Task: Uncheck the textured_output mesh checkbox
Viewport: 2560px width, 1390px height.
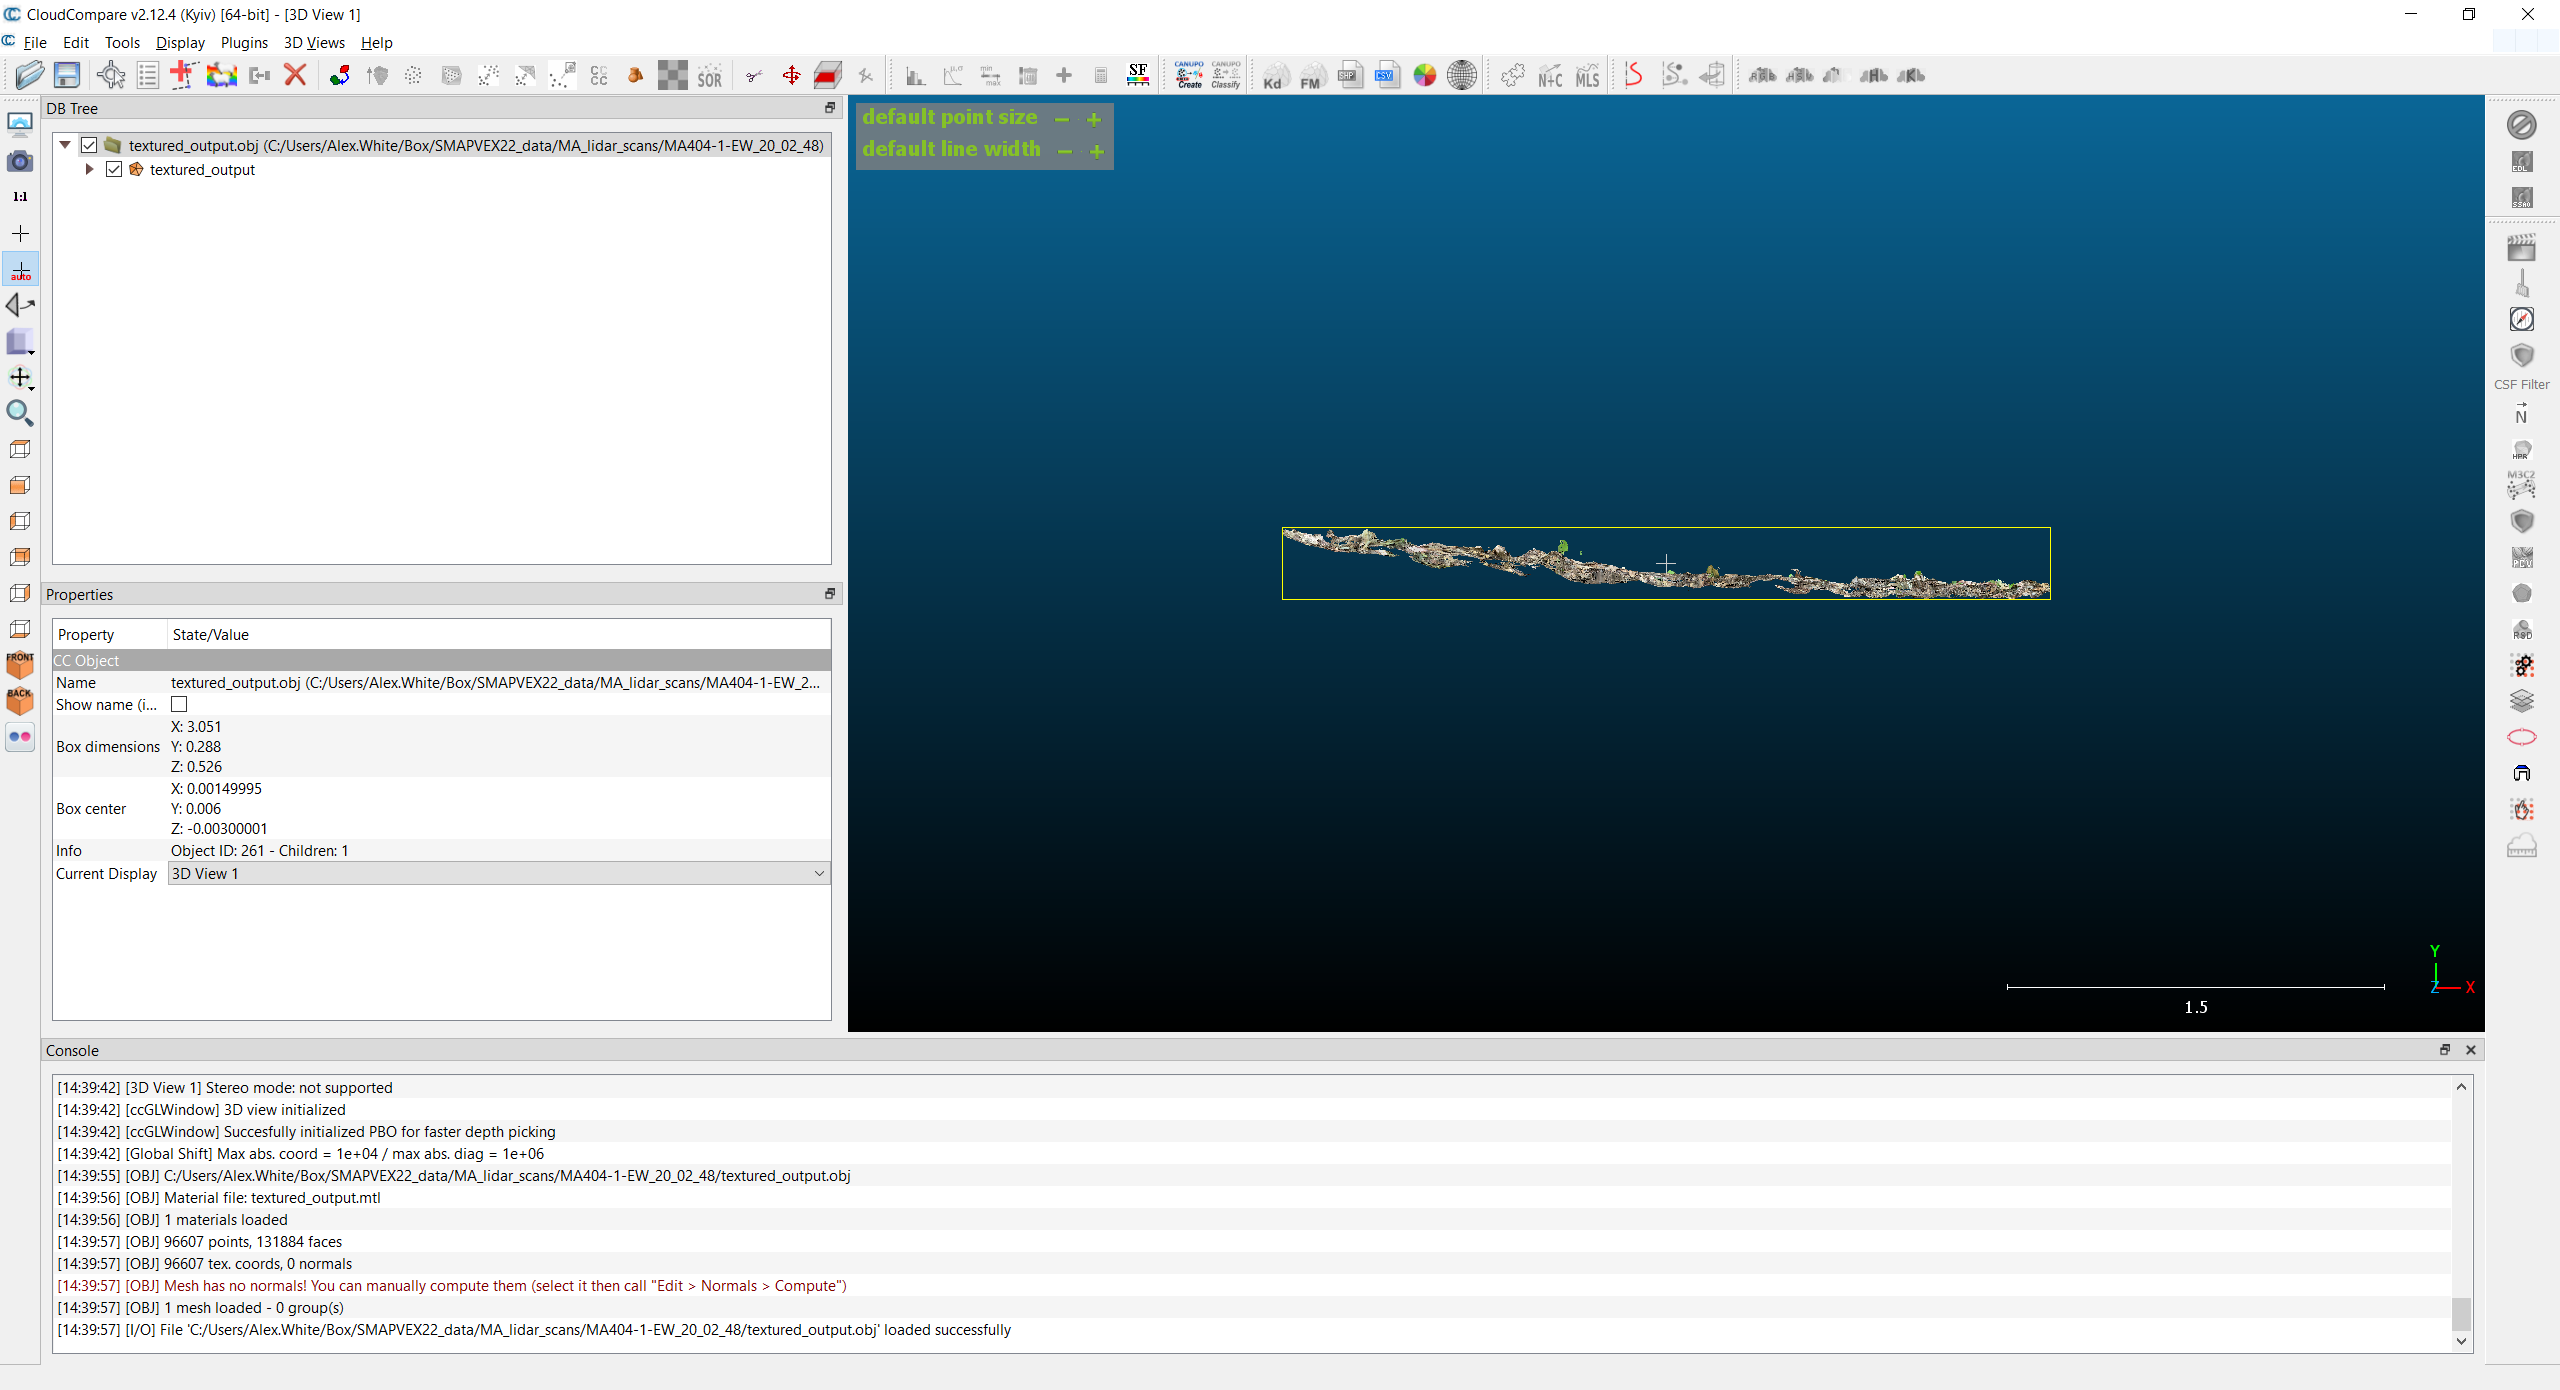Action: [x=114, y=169]
